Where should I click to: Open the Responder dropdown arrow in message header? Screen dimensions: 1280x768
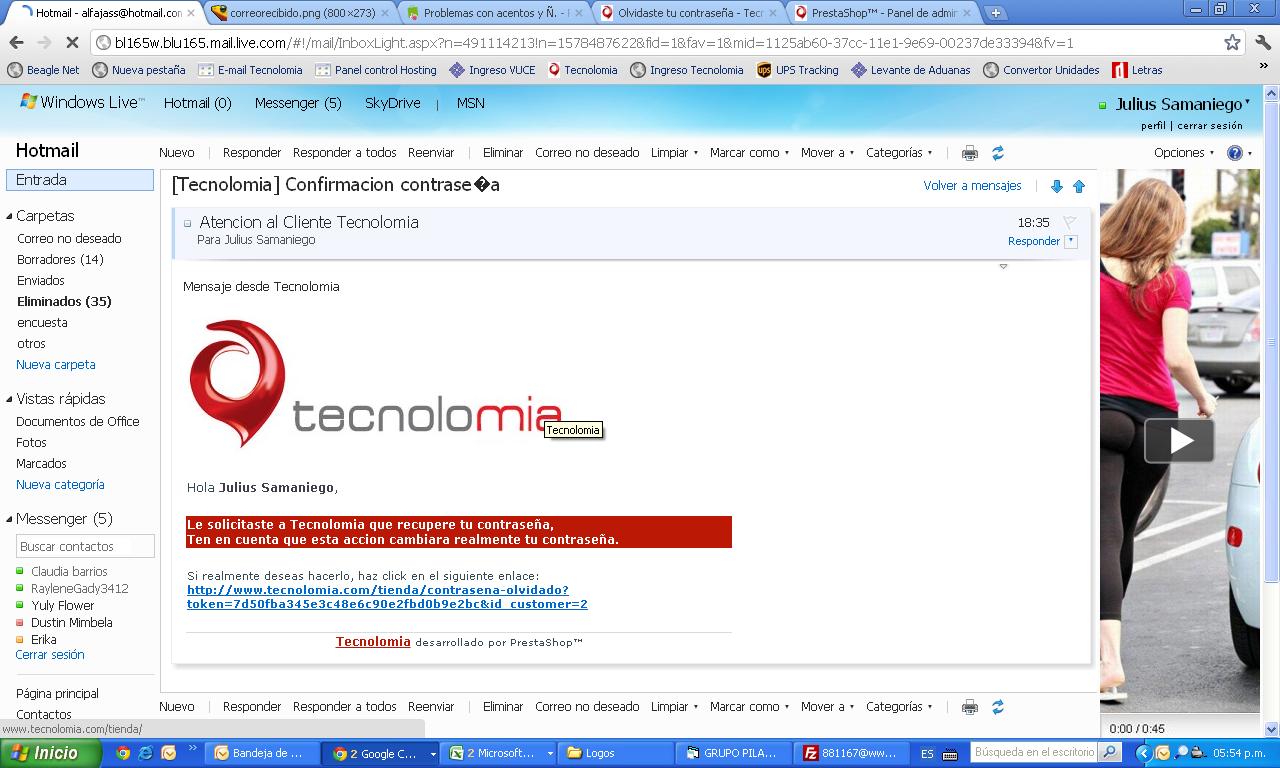[x=1071, y=241]
